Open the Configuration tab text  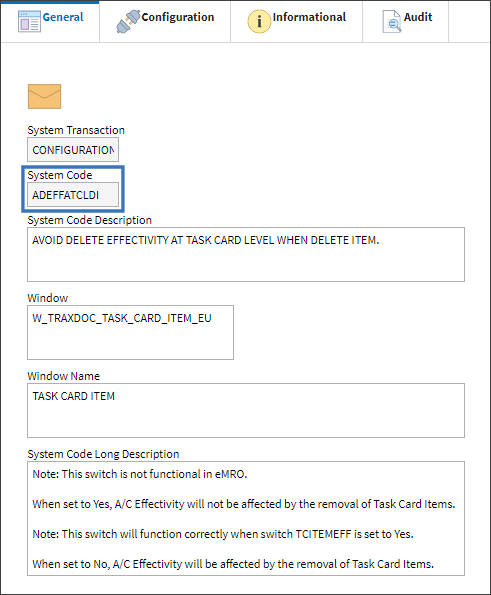click(x=178, y=17)
